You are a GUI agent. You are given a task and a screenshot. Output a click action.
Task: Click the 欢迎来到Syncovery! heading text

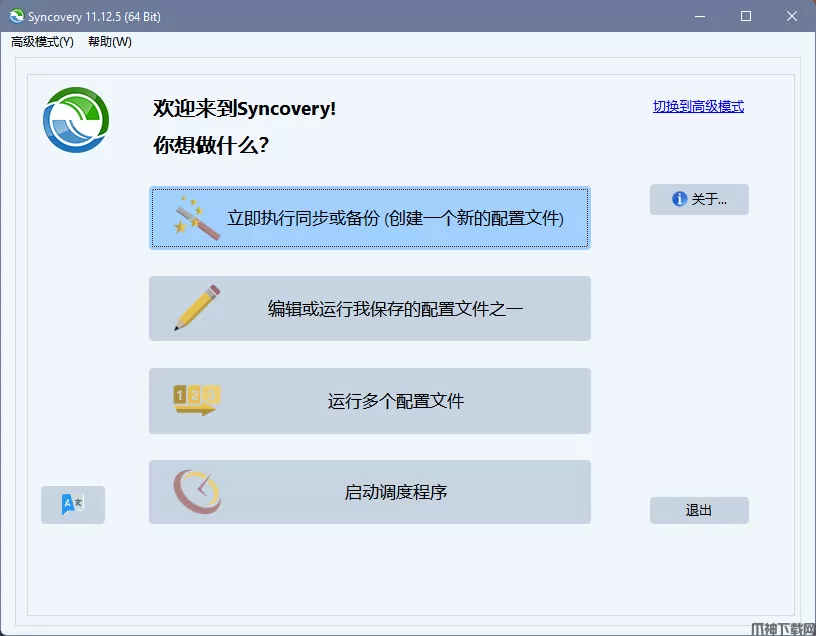(x=245, y=109)
